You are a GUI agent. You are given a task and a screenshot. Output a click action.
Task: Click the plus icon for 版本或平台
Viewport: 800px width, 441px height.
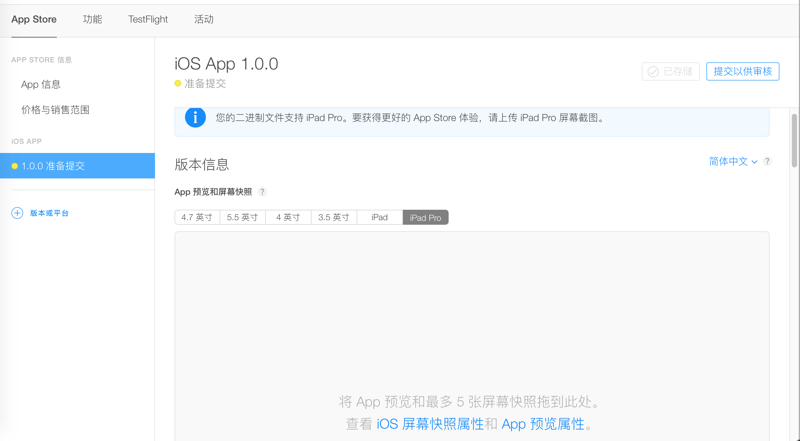tap(17, 213)
